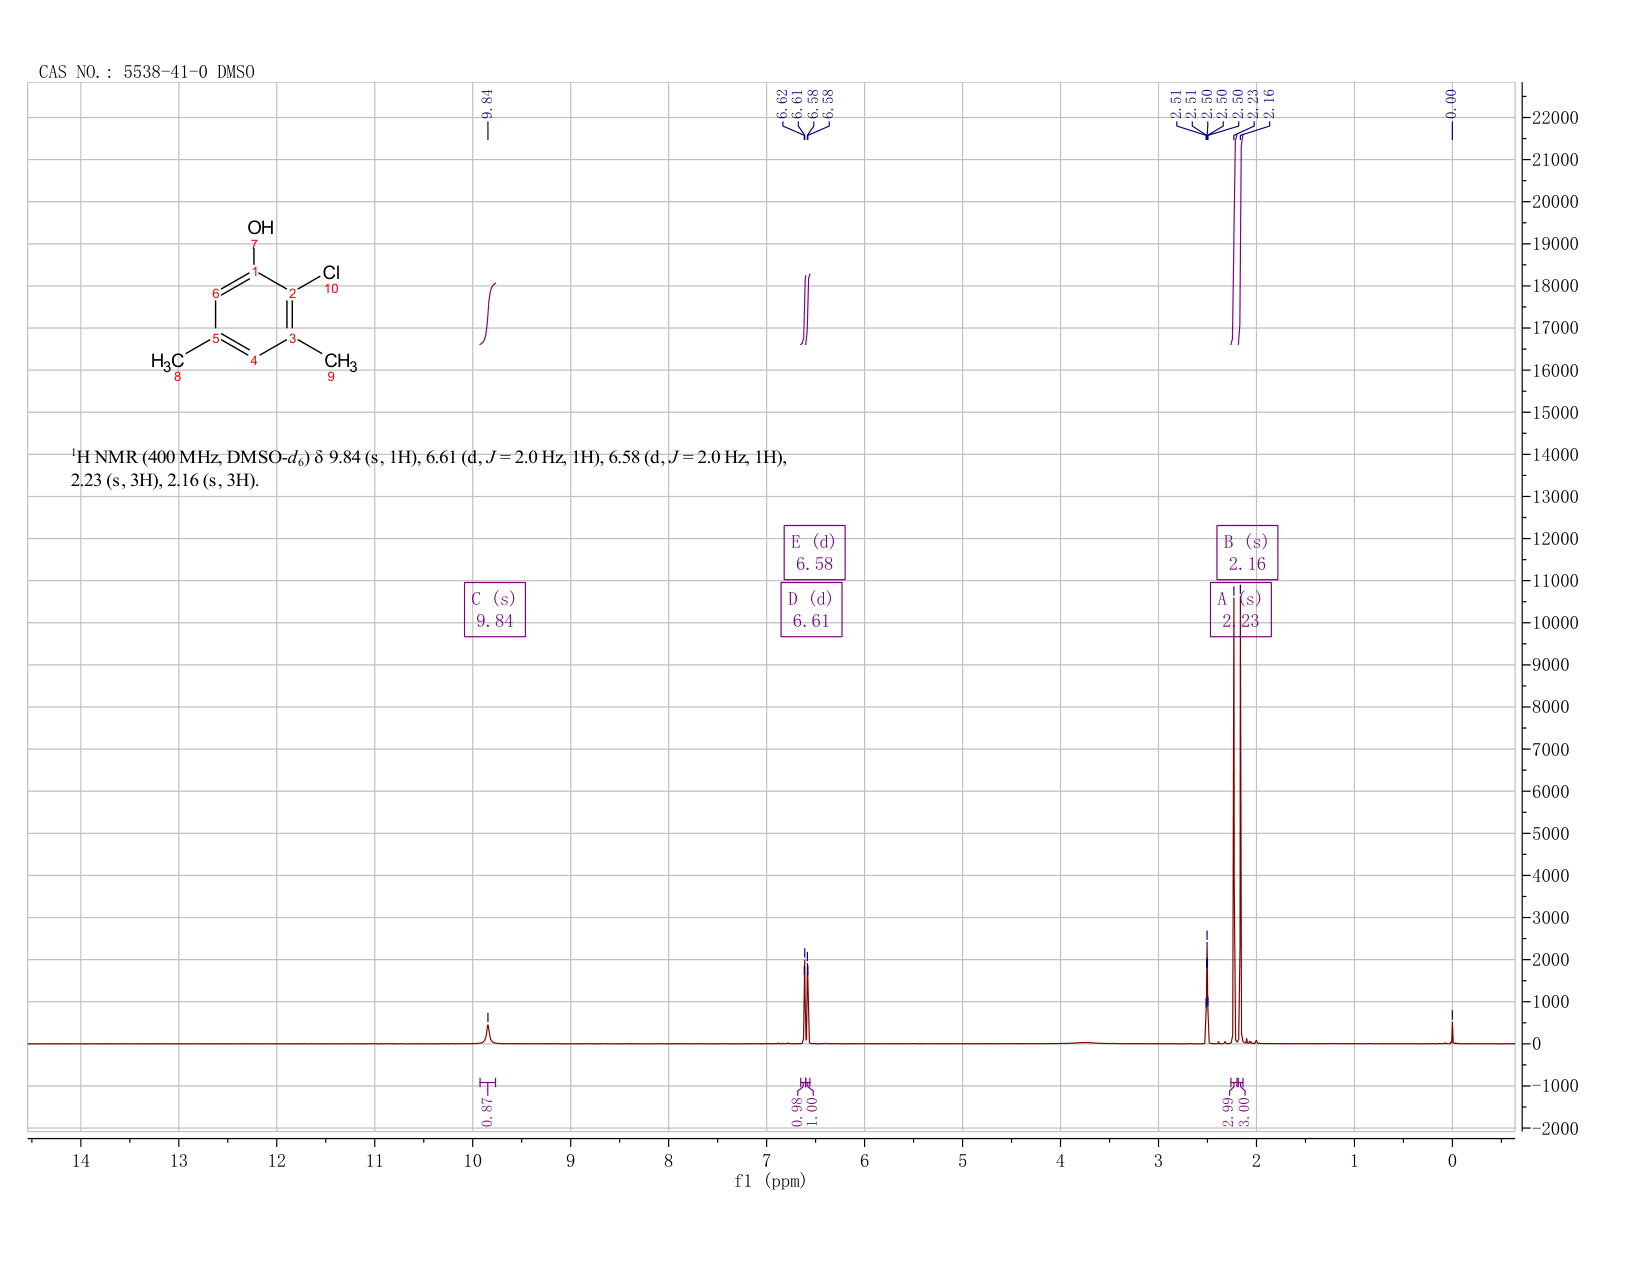Click the 22000 intensity axis label
The height and width of the screenshot is (1275, 1650).
pos(1555,118)
